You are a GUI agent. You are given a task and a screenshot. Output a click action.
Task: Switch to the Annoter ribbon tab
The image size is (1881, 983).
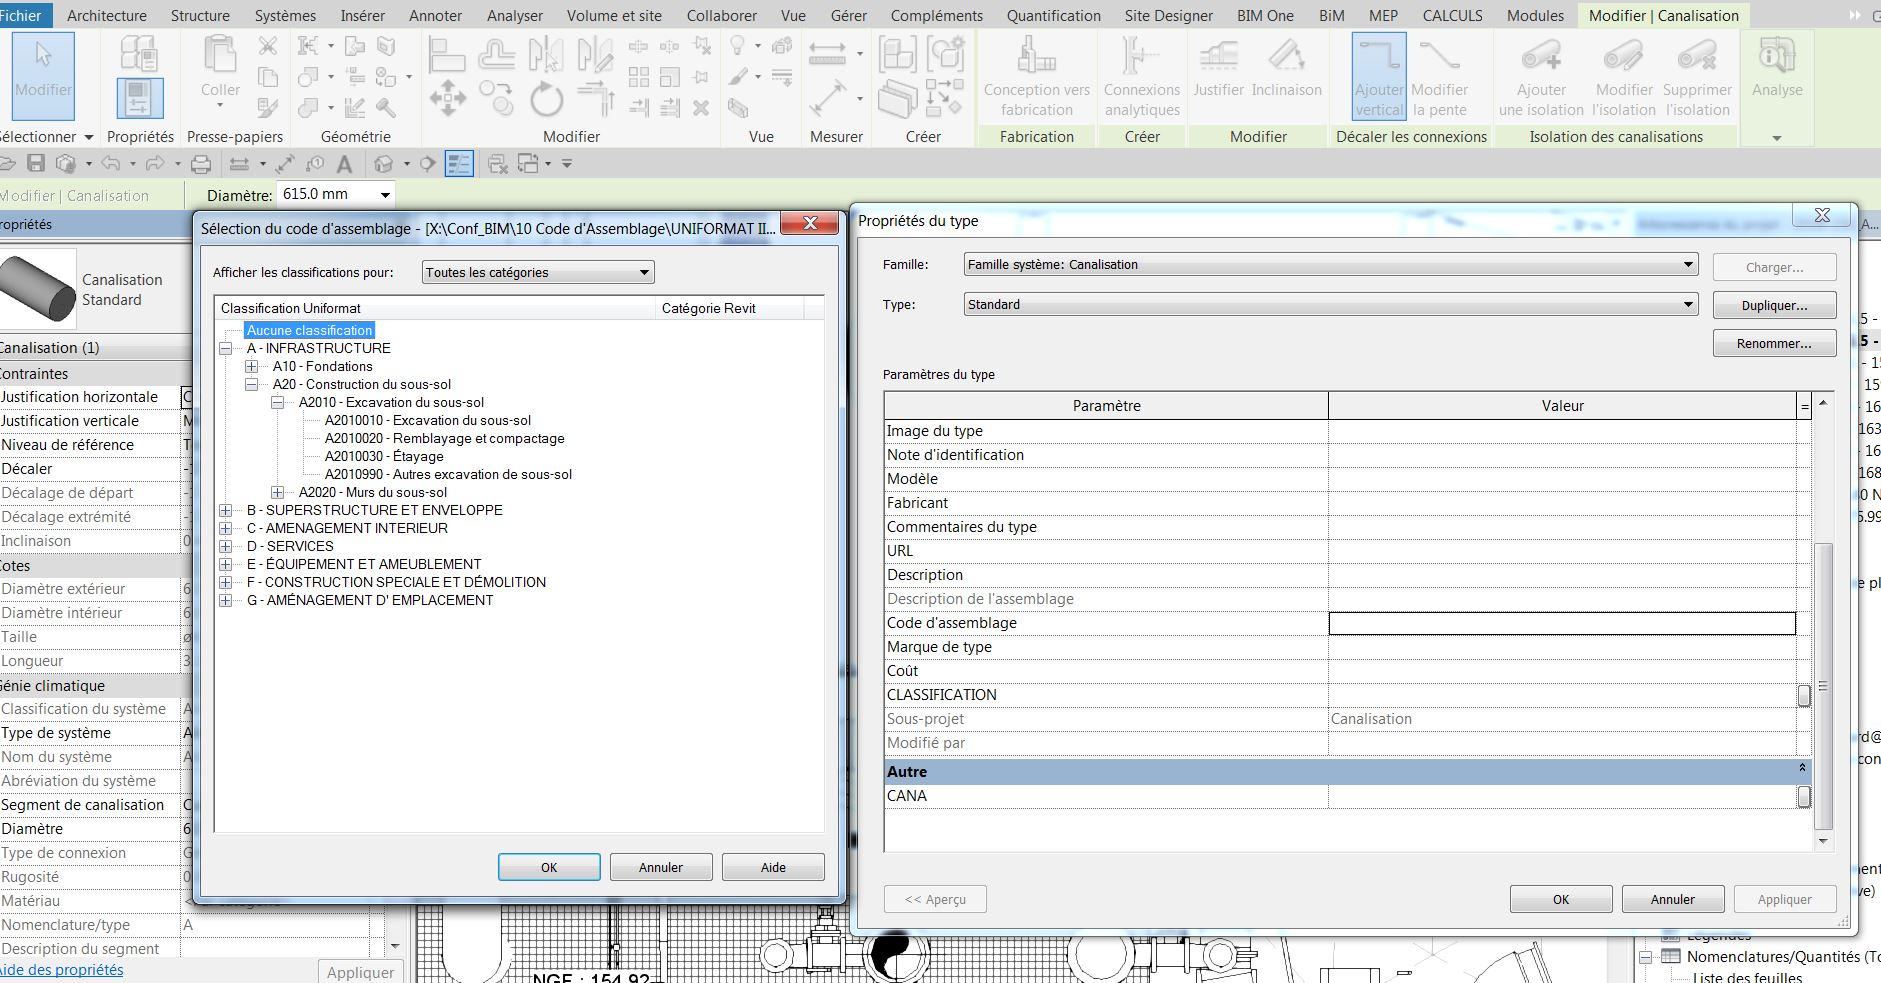(x=435, y=16)
